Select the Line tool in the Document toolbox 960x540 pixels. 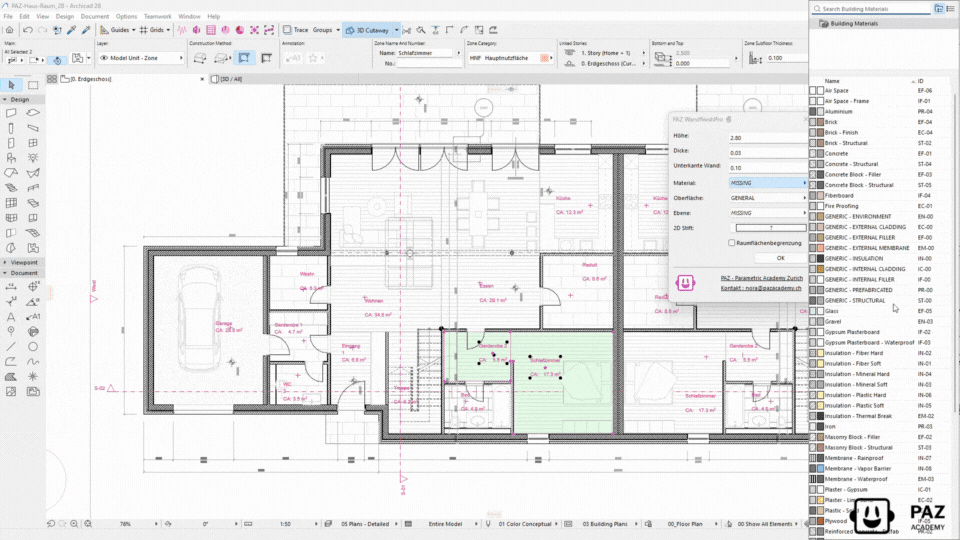tap(11, 347)
